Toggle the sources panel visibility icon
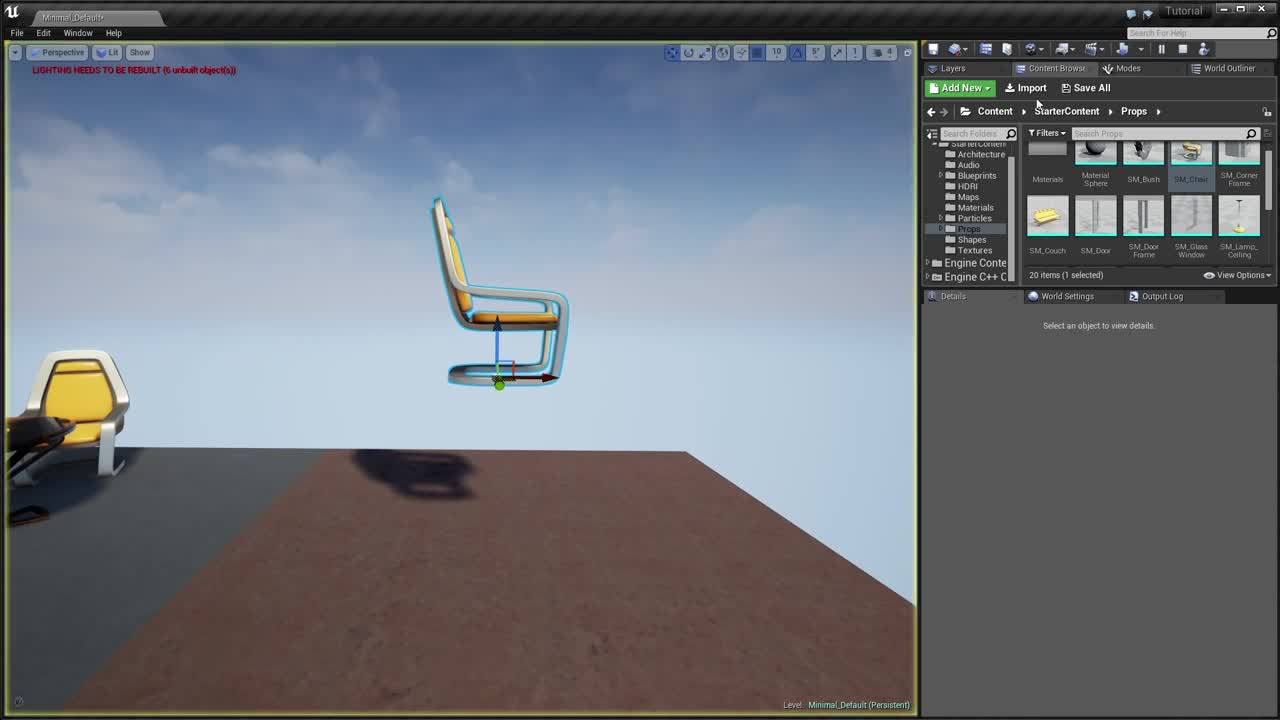 (x=931, y=133)
